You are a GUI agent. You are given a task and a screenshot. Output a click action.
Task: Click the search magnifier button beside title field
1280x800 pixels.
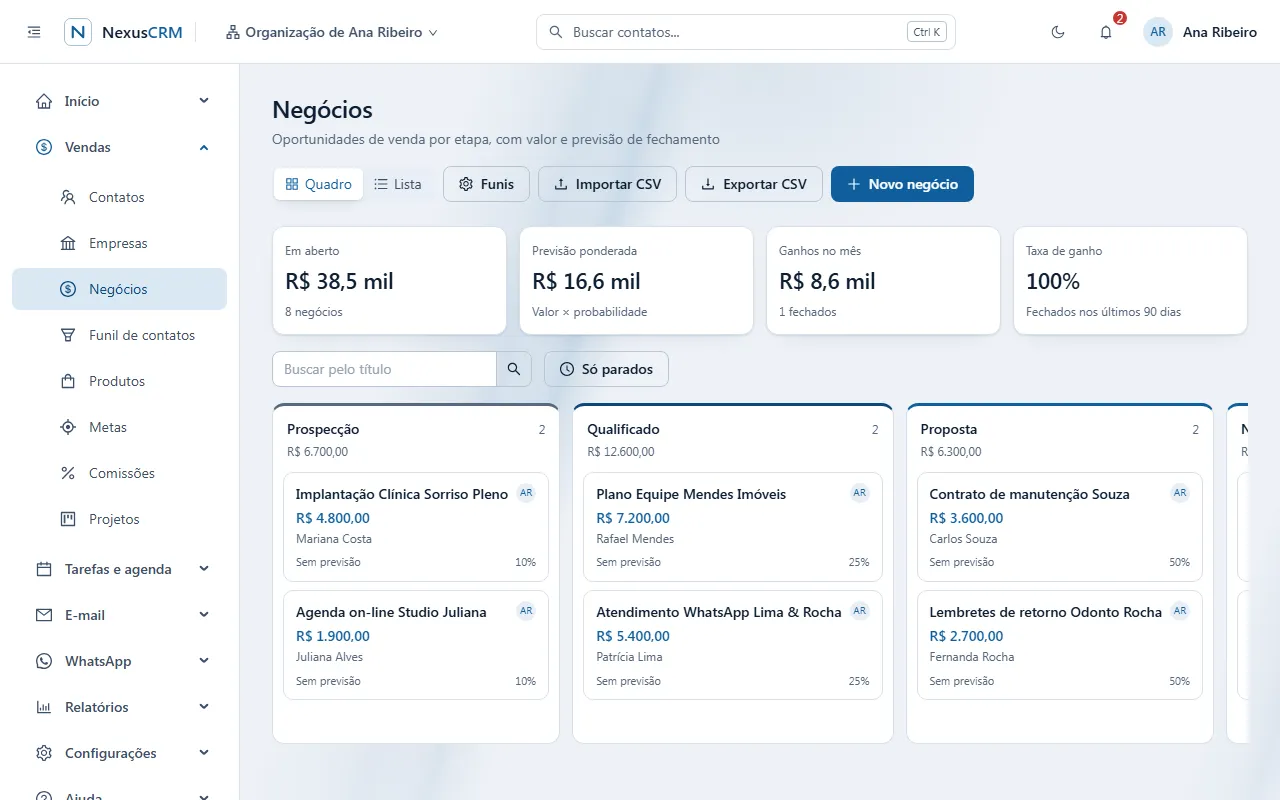click(x=514, y=369)
